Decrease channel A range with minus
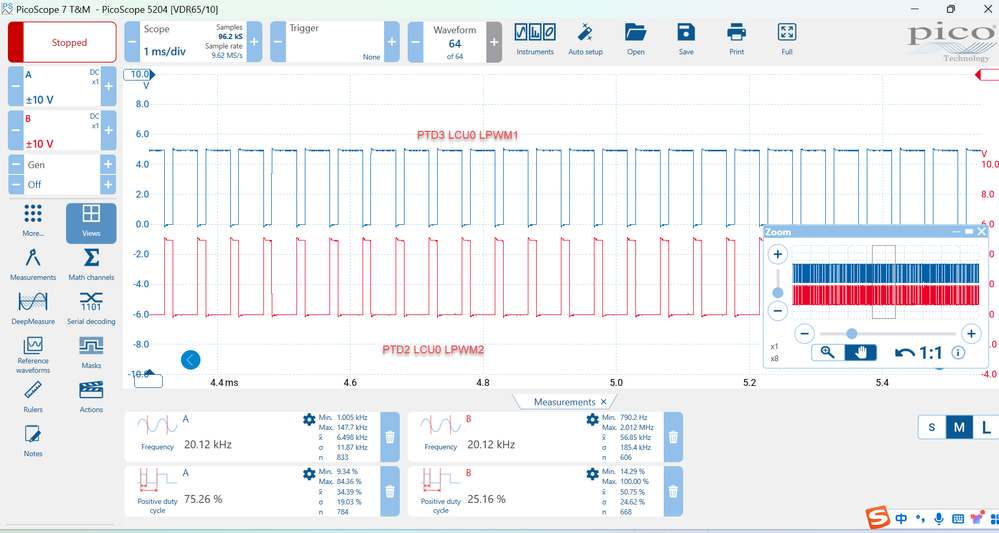This screenshot has height=533, width=999. [x=15, y=86]
